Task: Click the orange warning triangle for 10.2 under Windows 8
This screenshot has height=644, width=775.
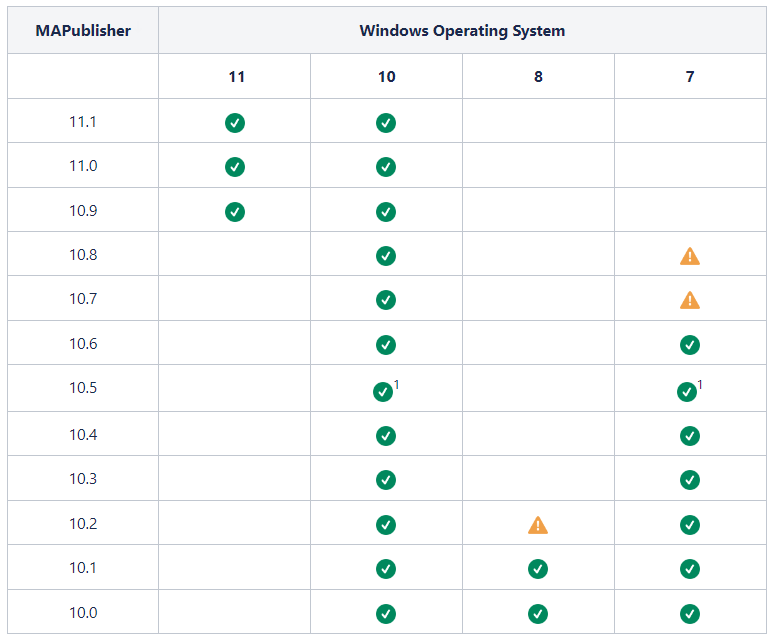Action: tap(538, 525)
